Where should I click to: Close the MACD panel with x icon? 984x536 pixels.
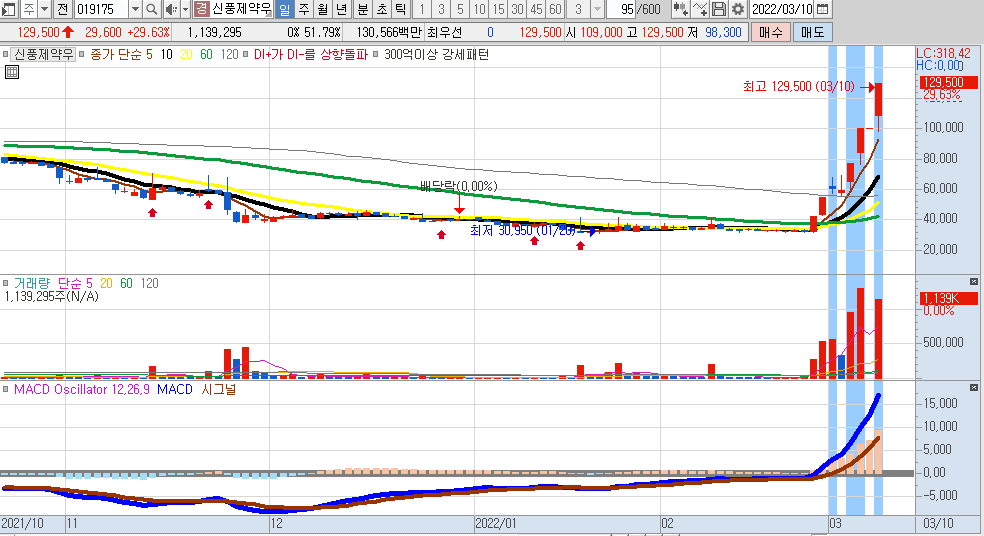[973, 388]
